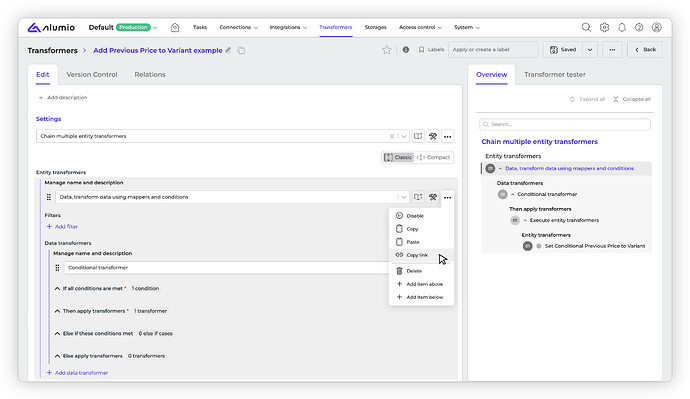Select Set Conditional Previous Price to Variant in overview
This screenshot has height=399, width=690.
coord(595,246)
